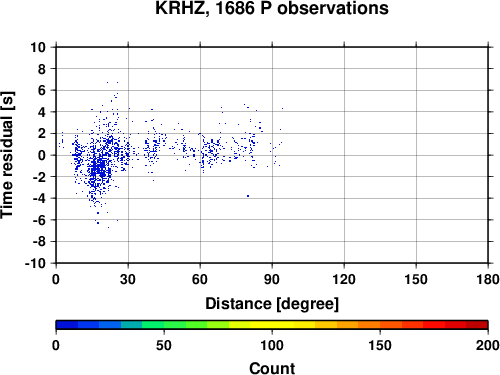Click the 180 tick label on the distance axis

pos(488,279)
